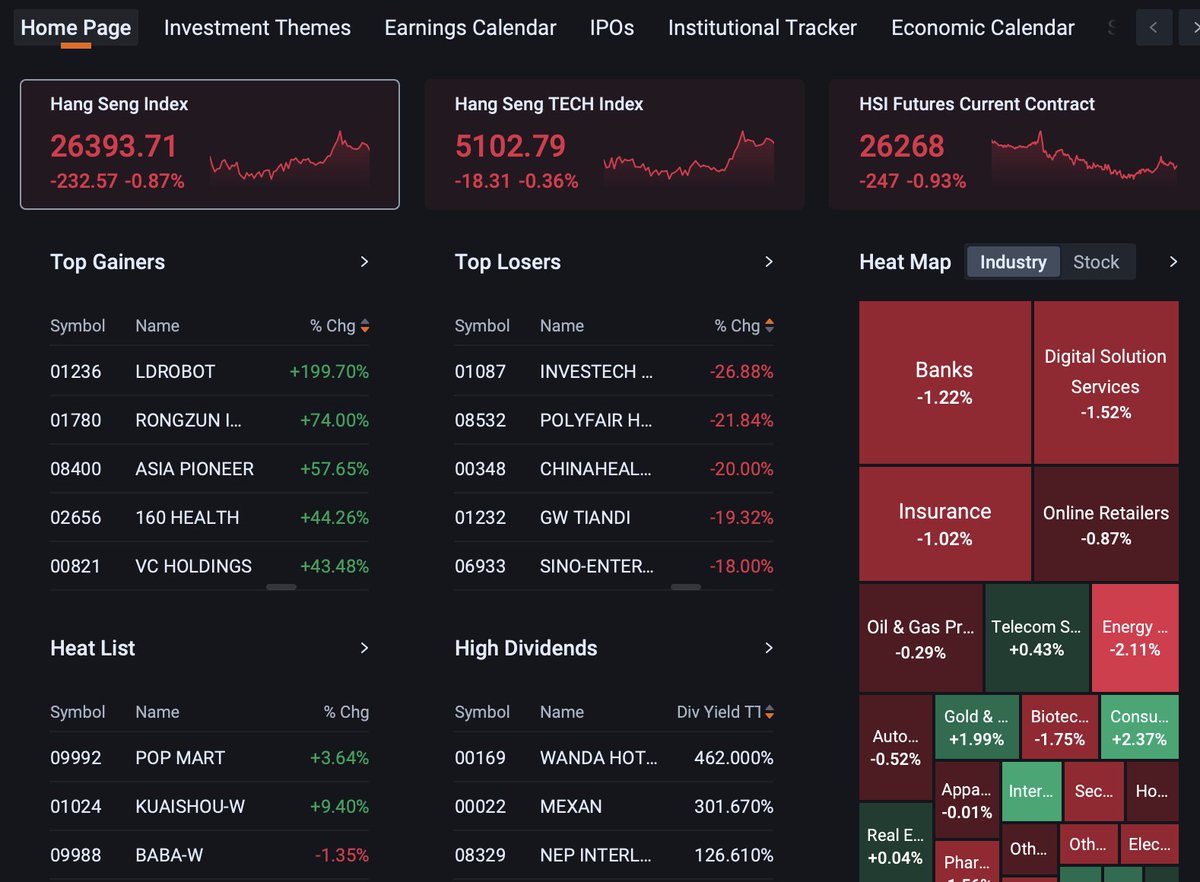Select Online Retailers heat map tile
The height and width of the screenshot is (882, 1200).
[1106, 524]
